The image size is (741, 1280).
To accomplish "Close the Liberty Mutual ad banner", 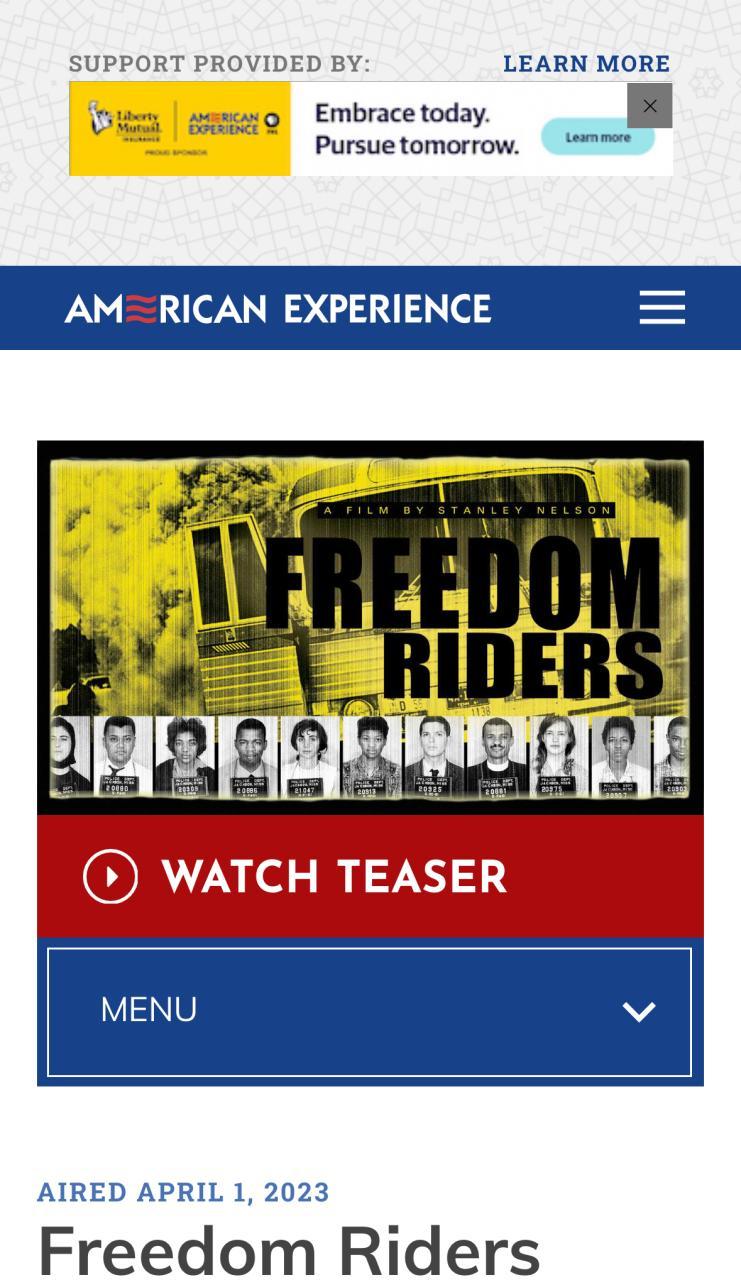I will (x=650, y=106).
